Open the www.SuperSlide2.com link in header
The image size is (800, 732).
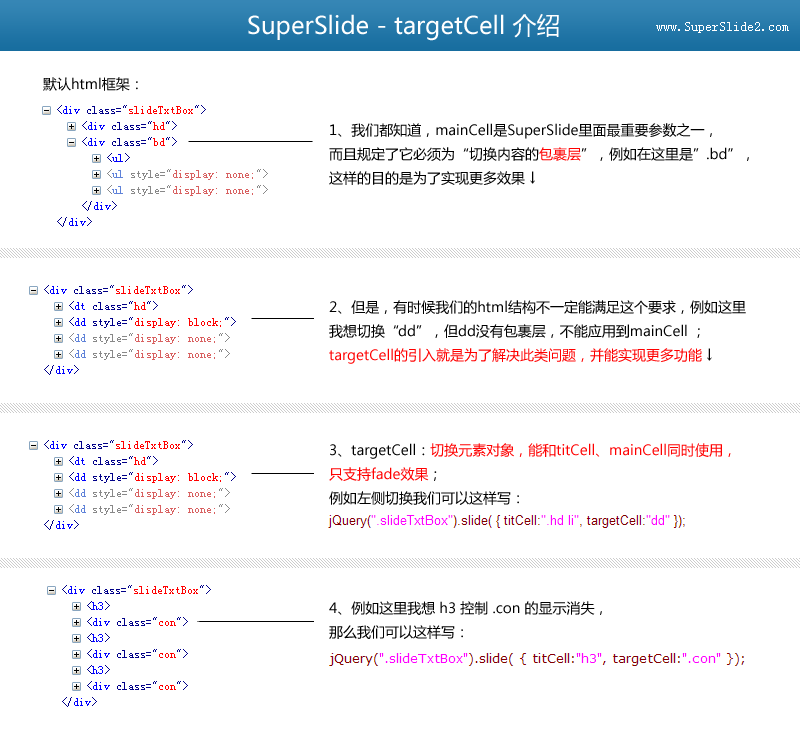(x=722, y=27)
